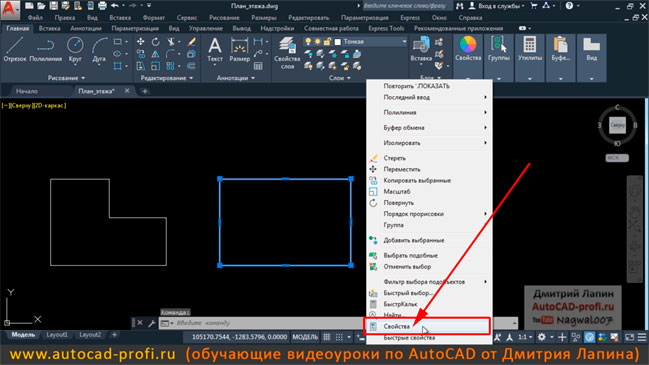Open the annotation scale 1:1 dropdown
This screenshot has height=365, width=649.
pos(525,337)
